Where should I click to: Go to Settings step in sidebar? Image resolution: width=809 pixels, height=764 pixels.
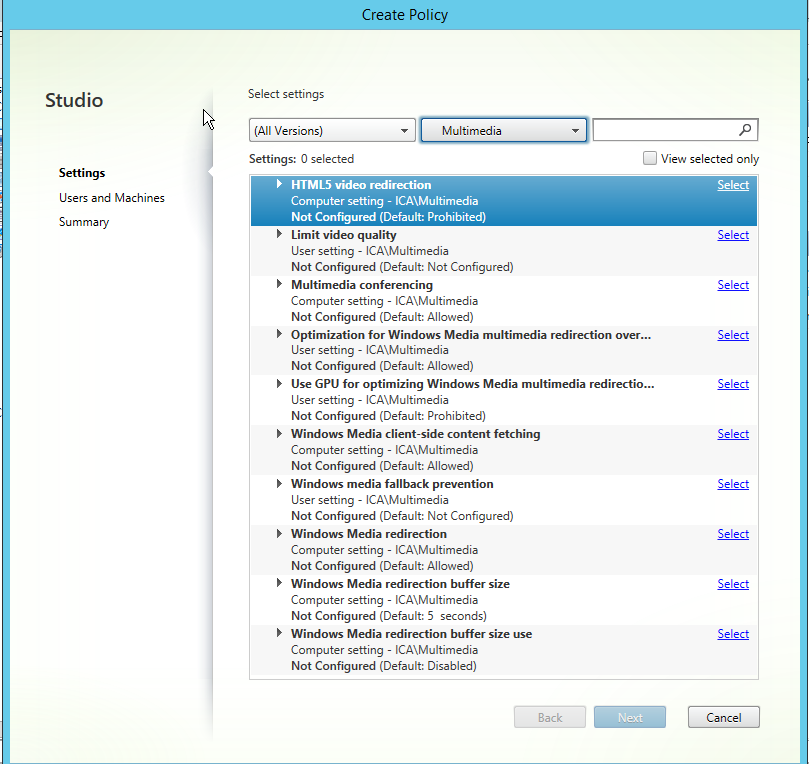point(82,173)
